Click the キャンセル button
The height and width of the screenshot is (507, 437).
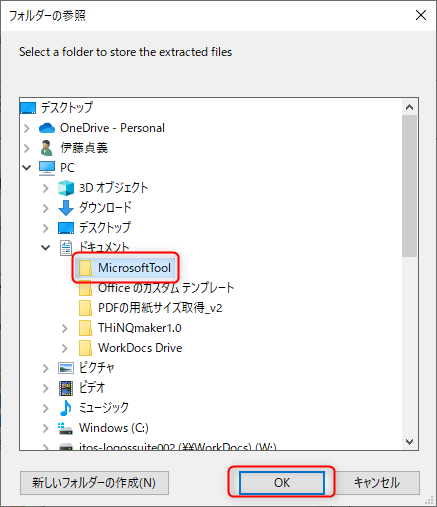click(x=376, y=483)
